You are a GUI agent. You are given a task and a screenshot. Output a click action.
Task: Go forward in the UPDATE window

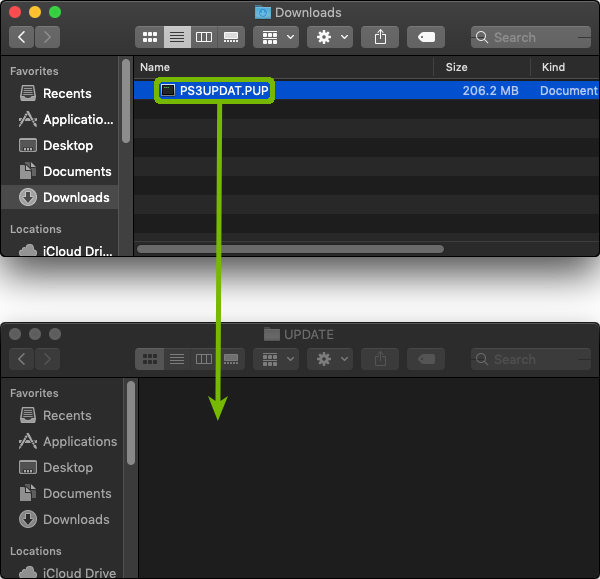tap(47, 359)
